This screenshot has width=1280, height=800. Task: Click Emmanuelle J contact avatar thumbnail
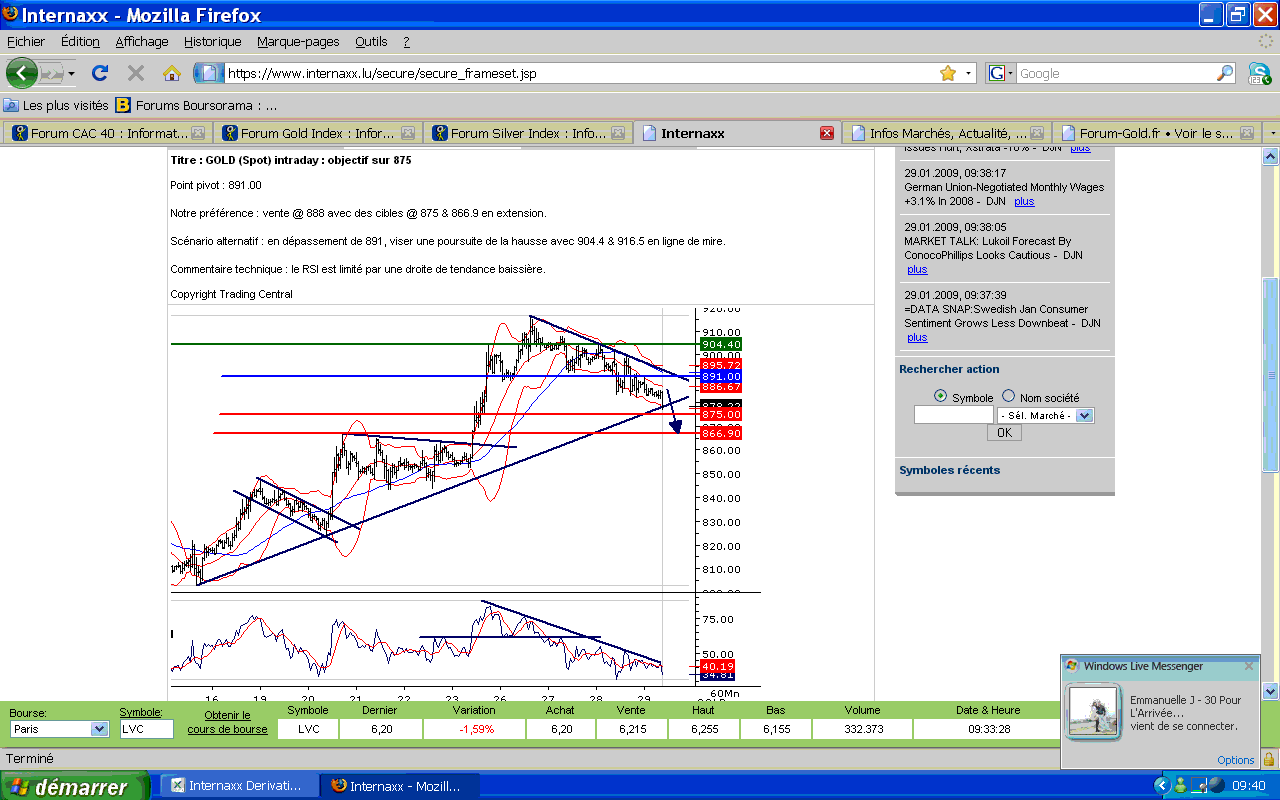[1095, 711]
